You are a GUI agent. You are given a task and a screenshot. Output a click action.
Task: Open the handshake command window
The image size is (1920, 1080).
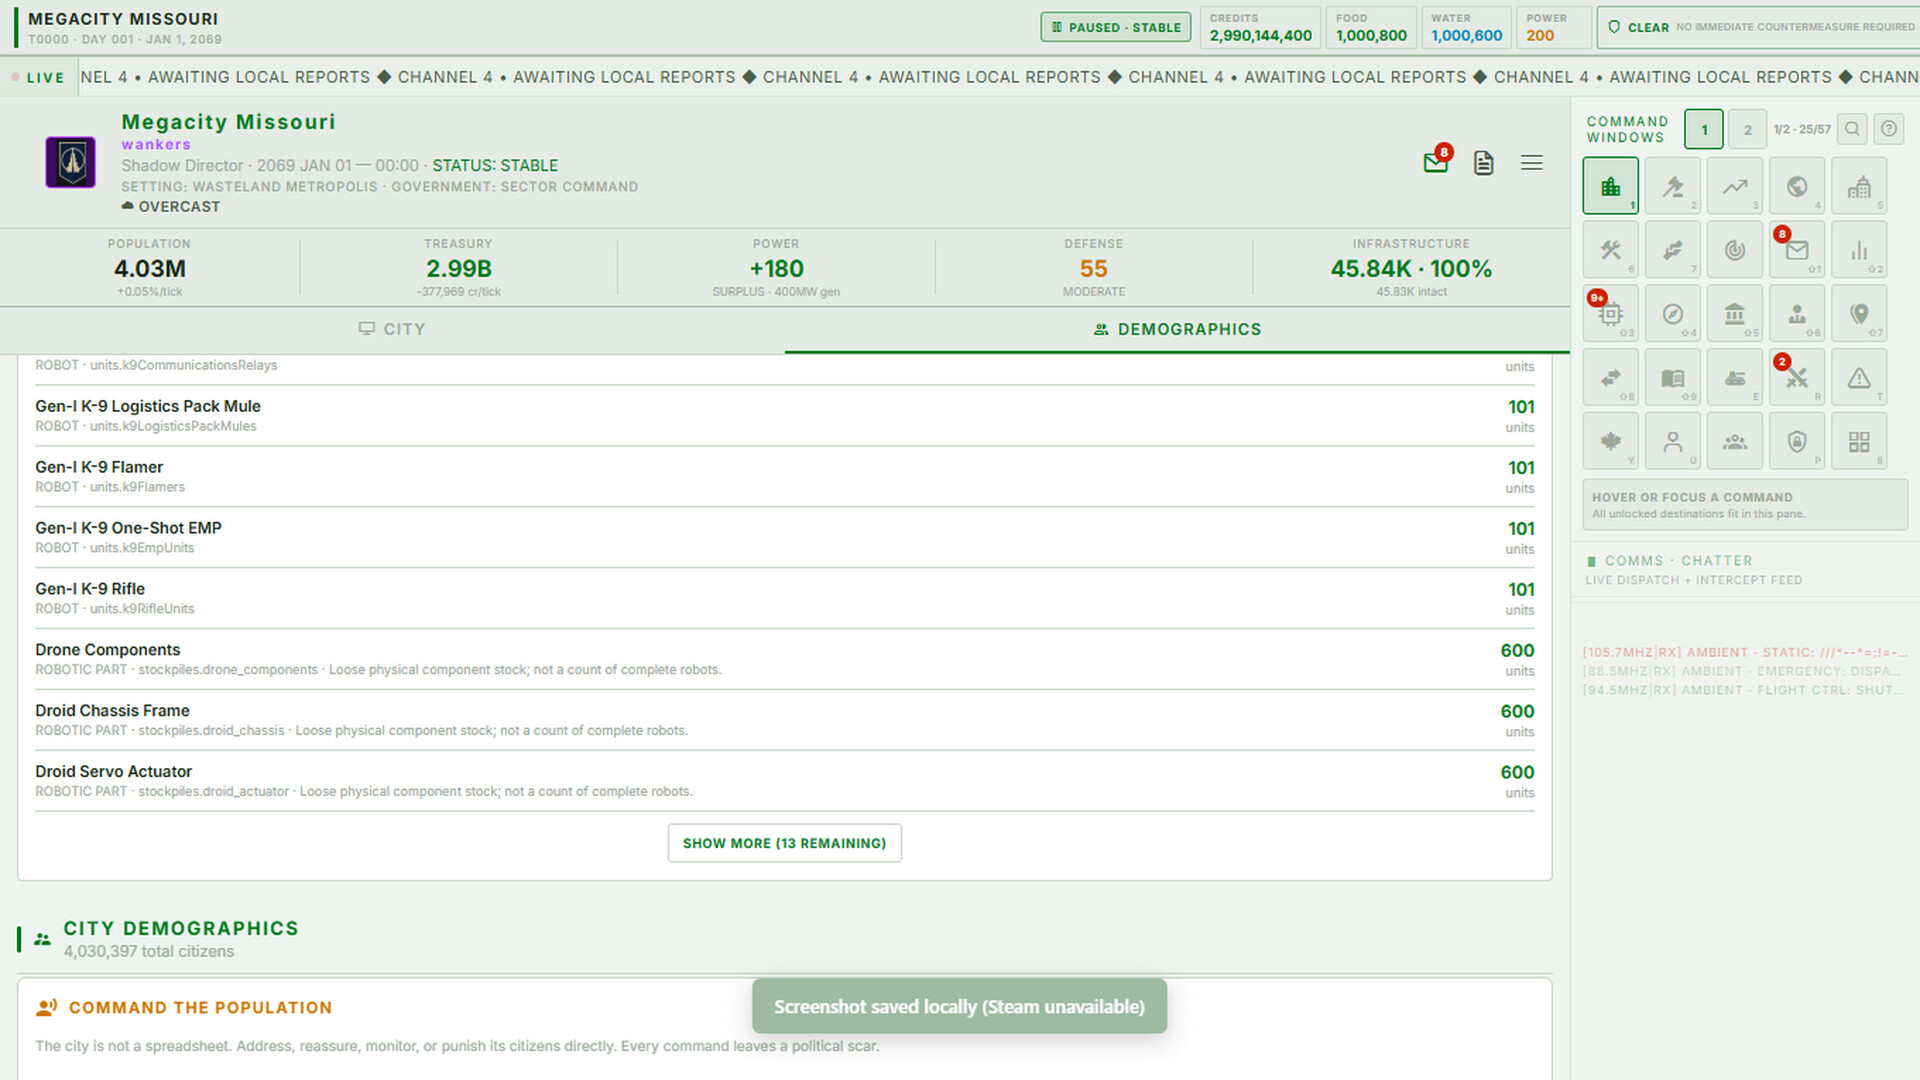(1672, 249)
